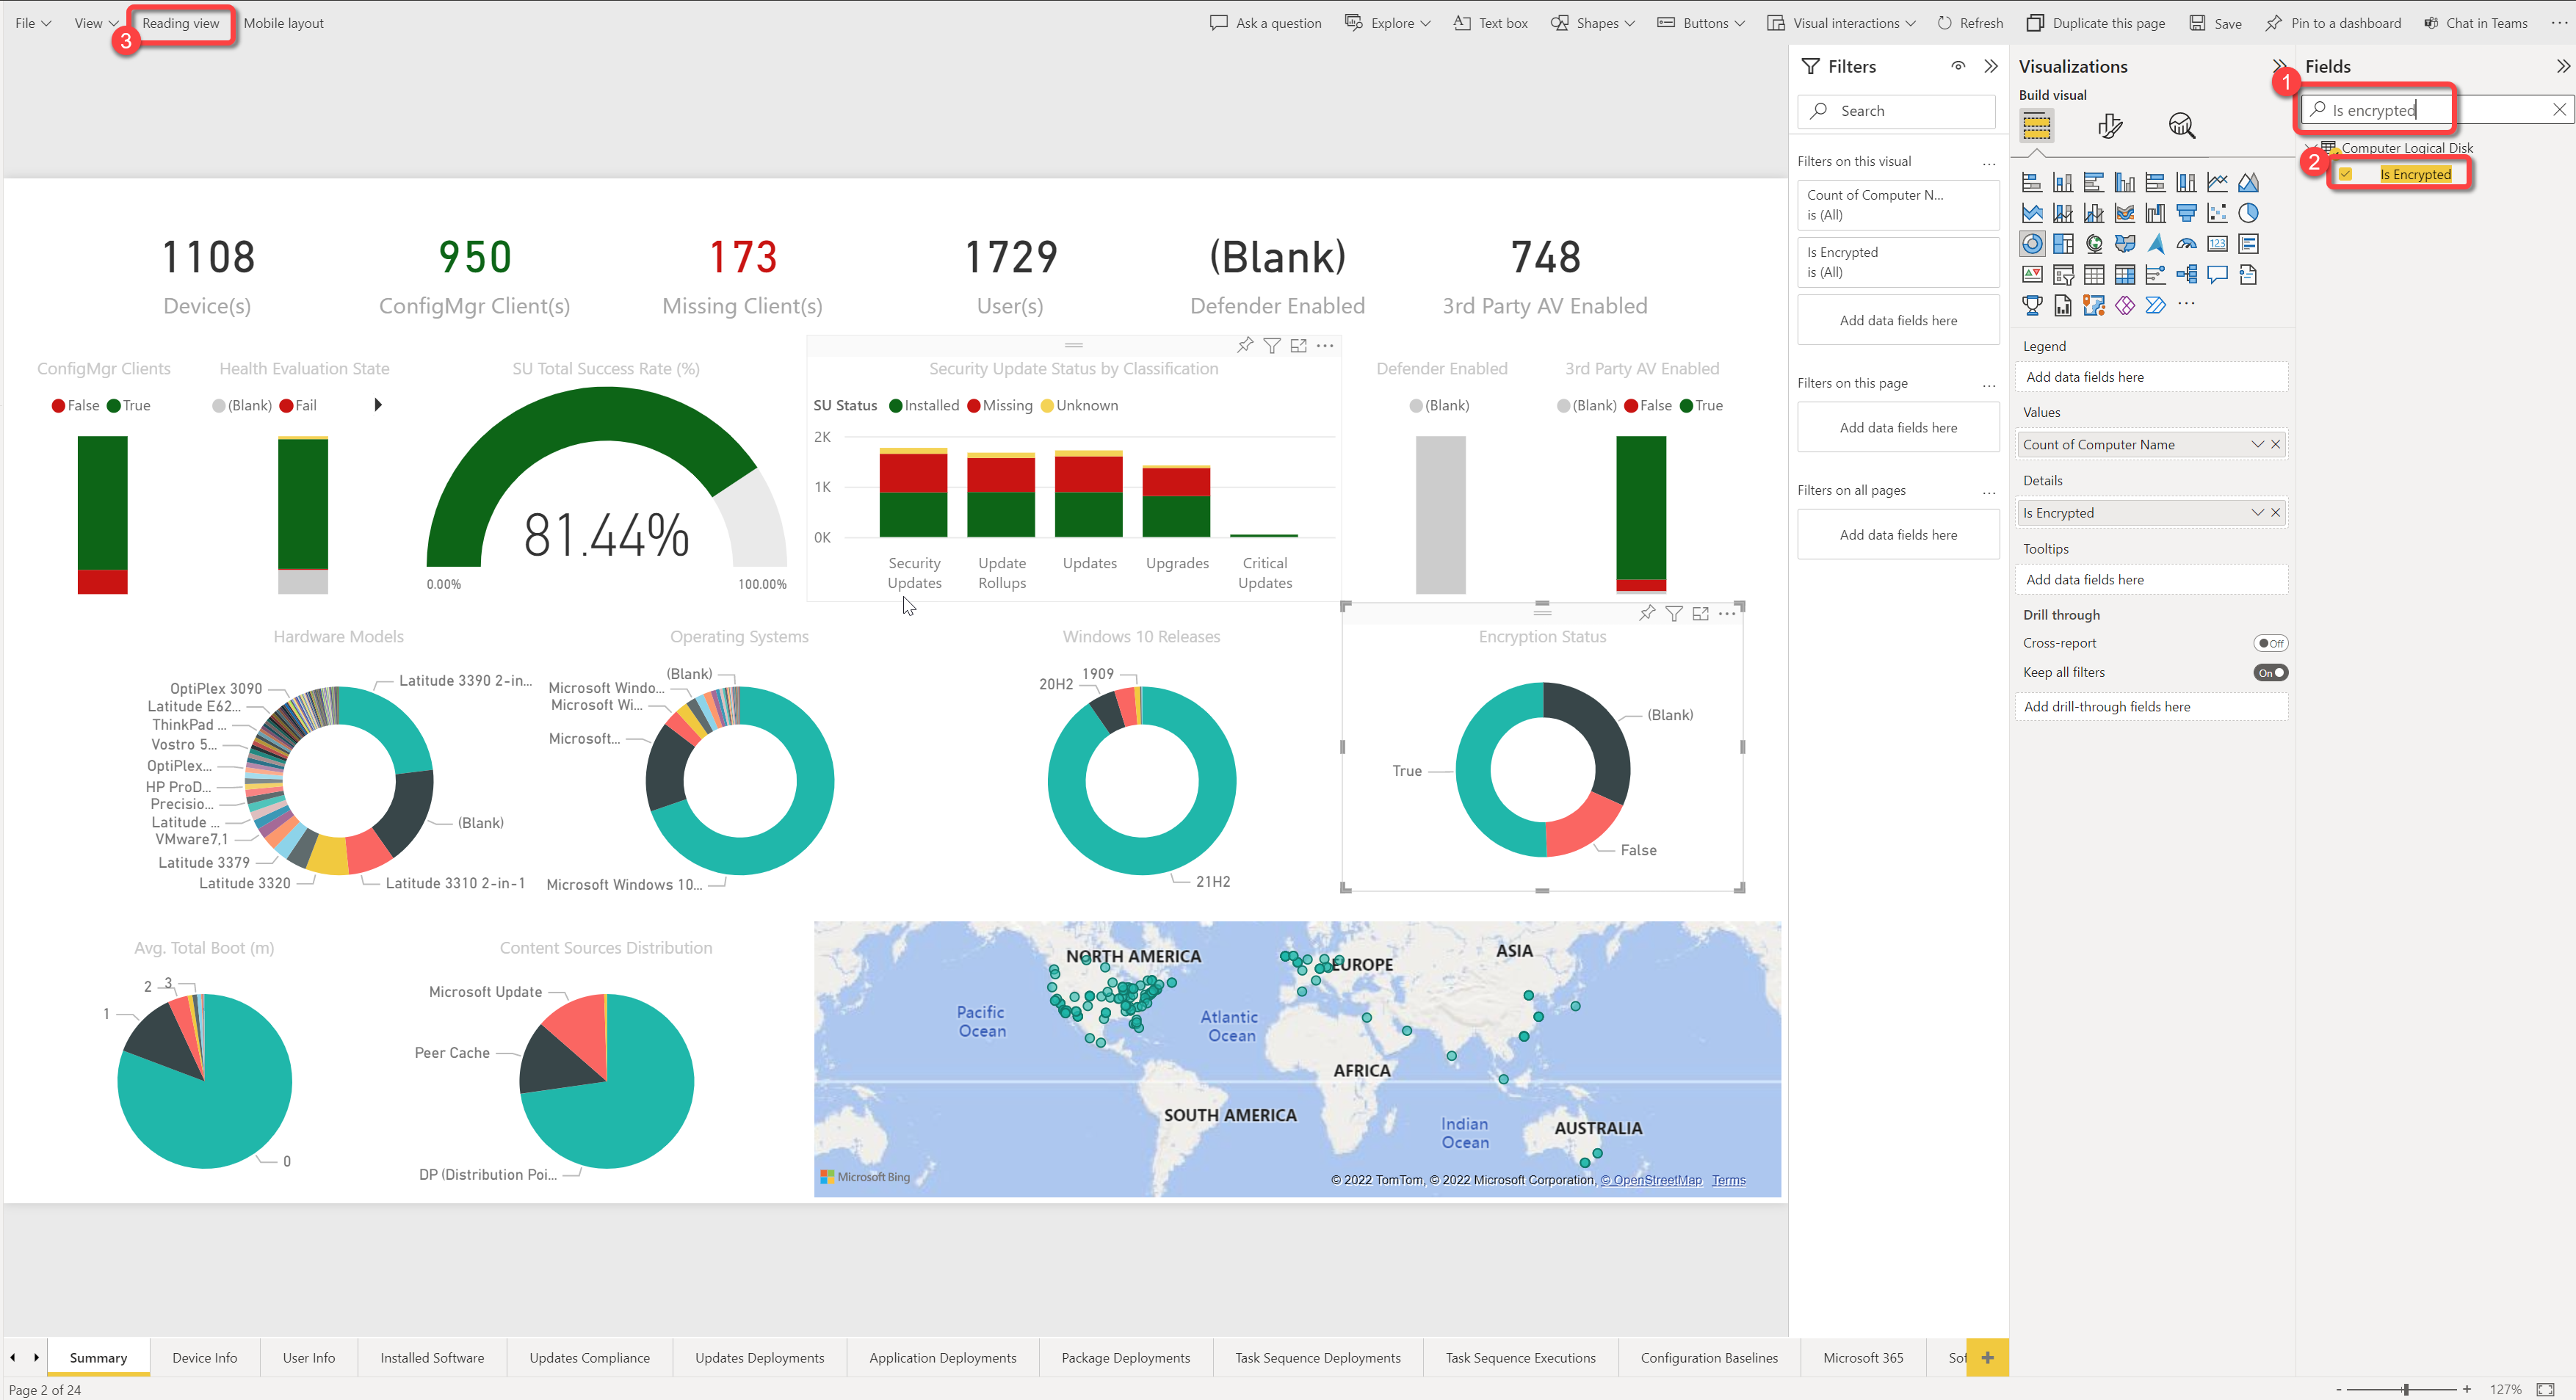Open the Application Deployments tab
This screenshot has height=1400, width=2576.
coord(943,1357)
